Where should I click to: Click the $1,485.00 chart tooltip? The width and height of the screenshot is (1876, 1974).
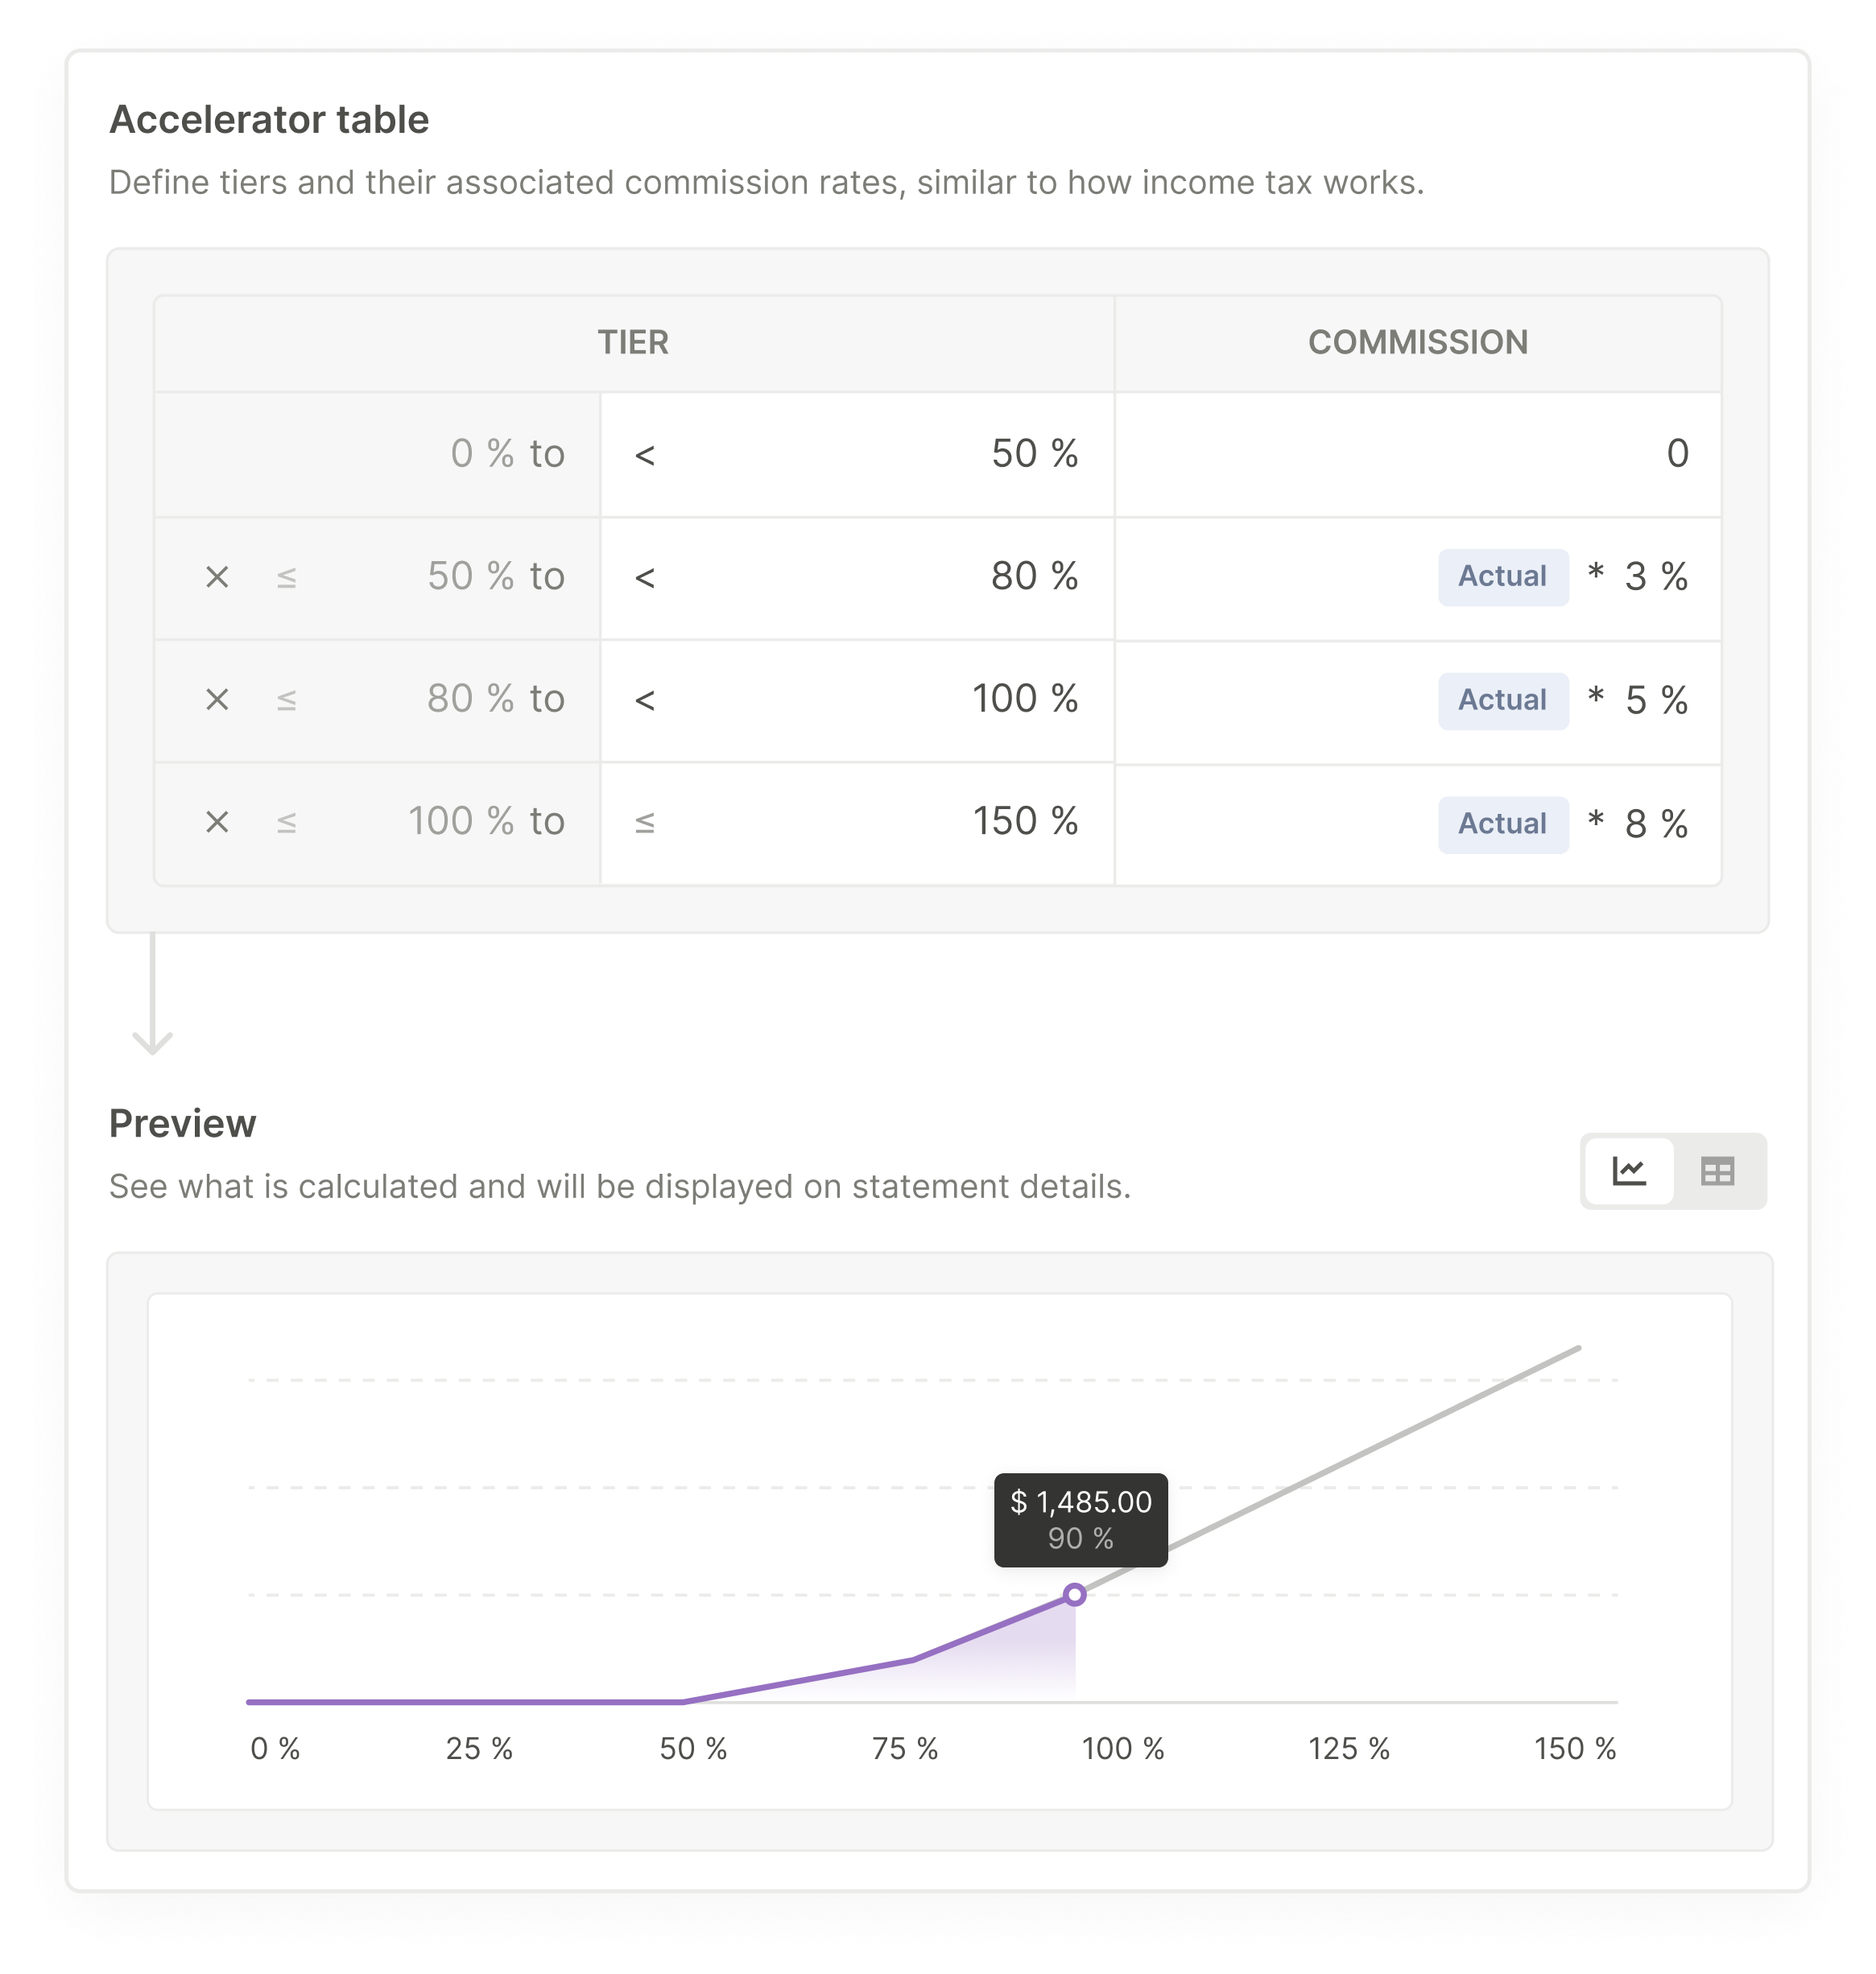(1080, 1519)
